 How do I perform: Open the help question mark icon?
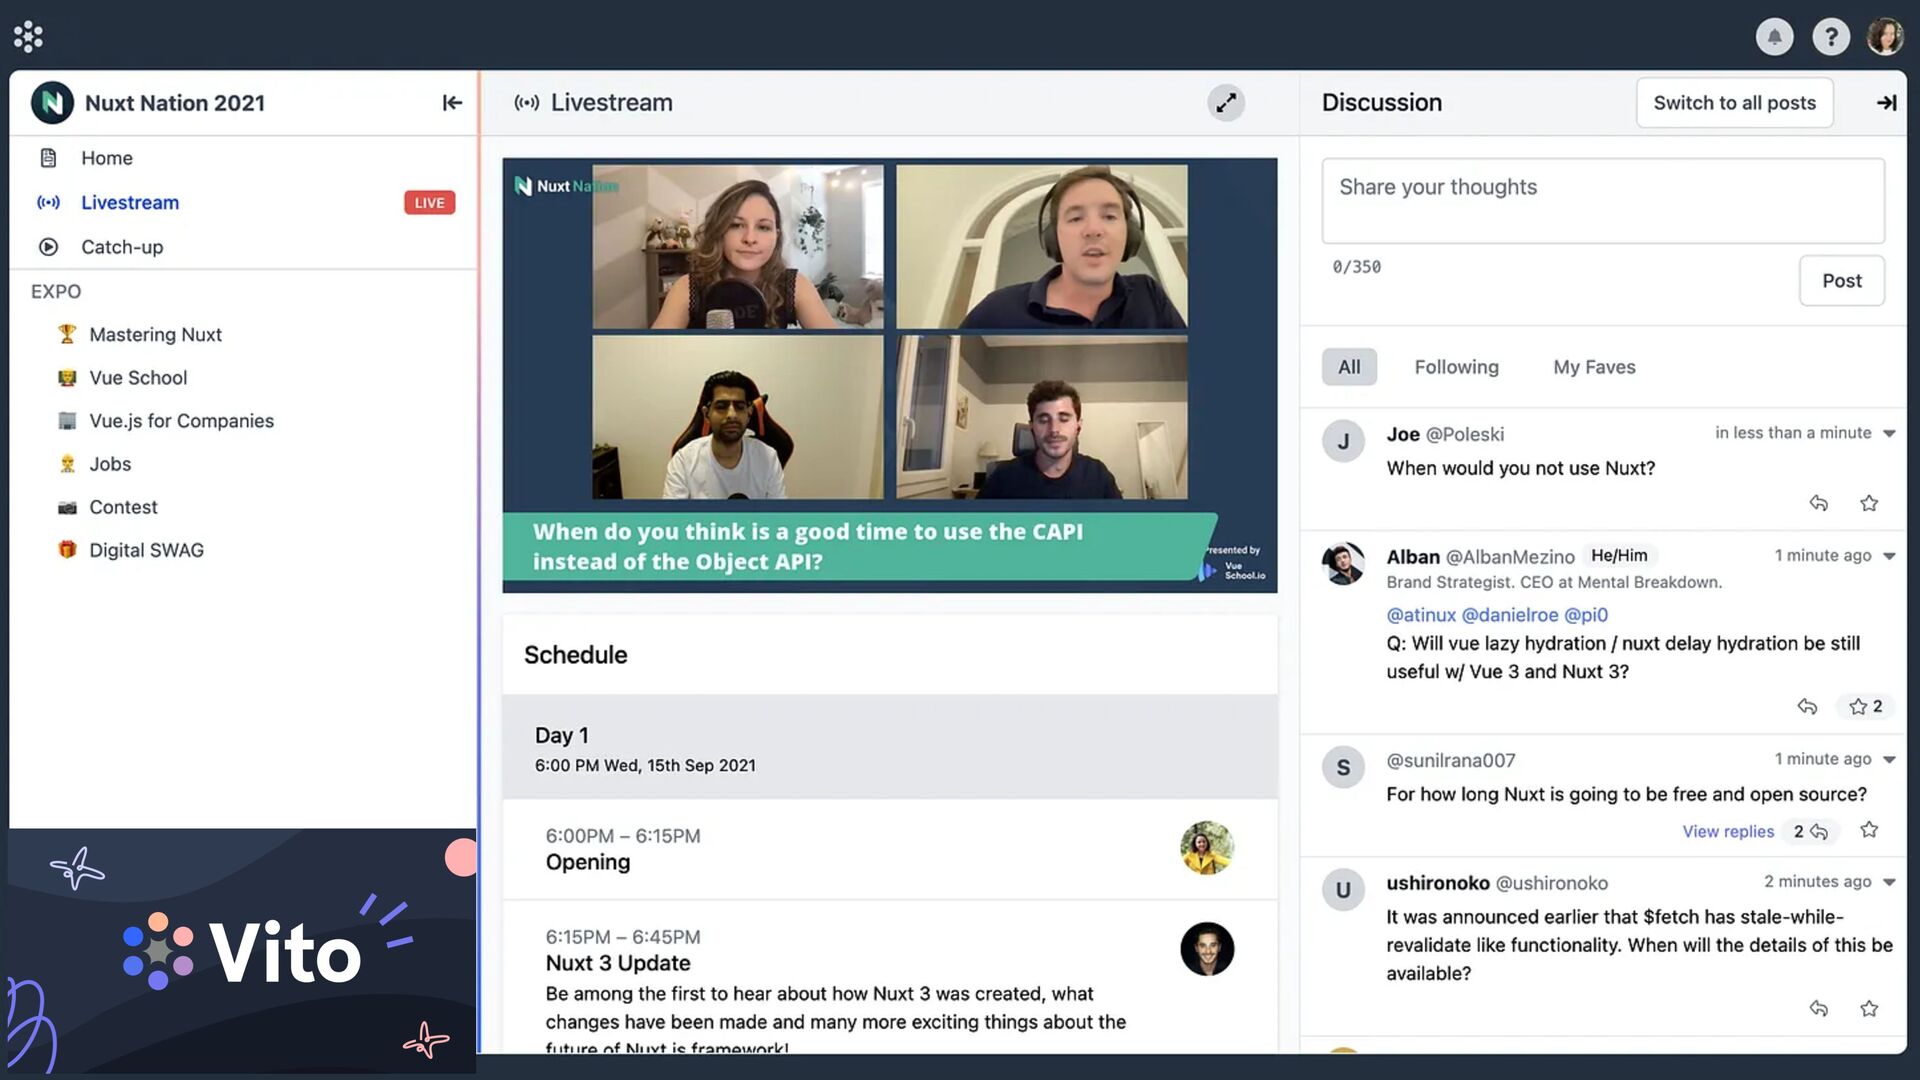1831,37
